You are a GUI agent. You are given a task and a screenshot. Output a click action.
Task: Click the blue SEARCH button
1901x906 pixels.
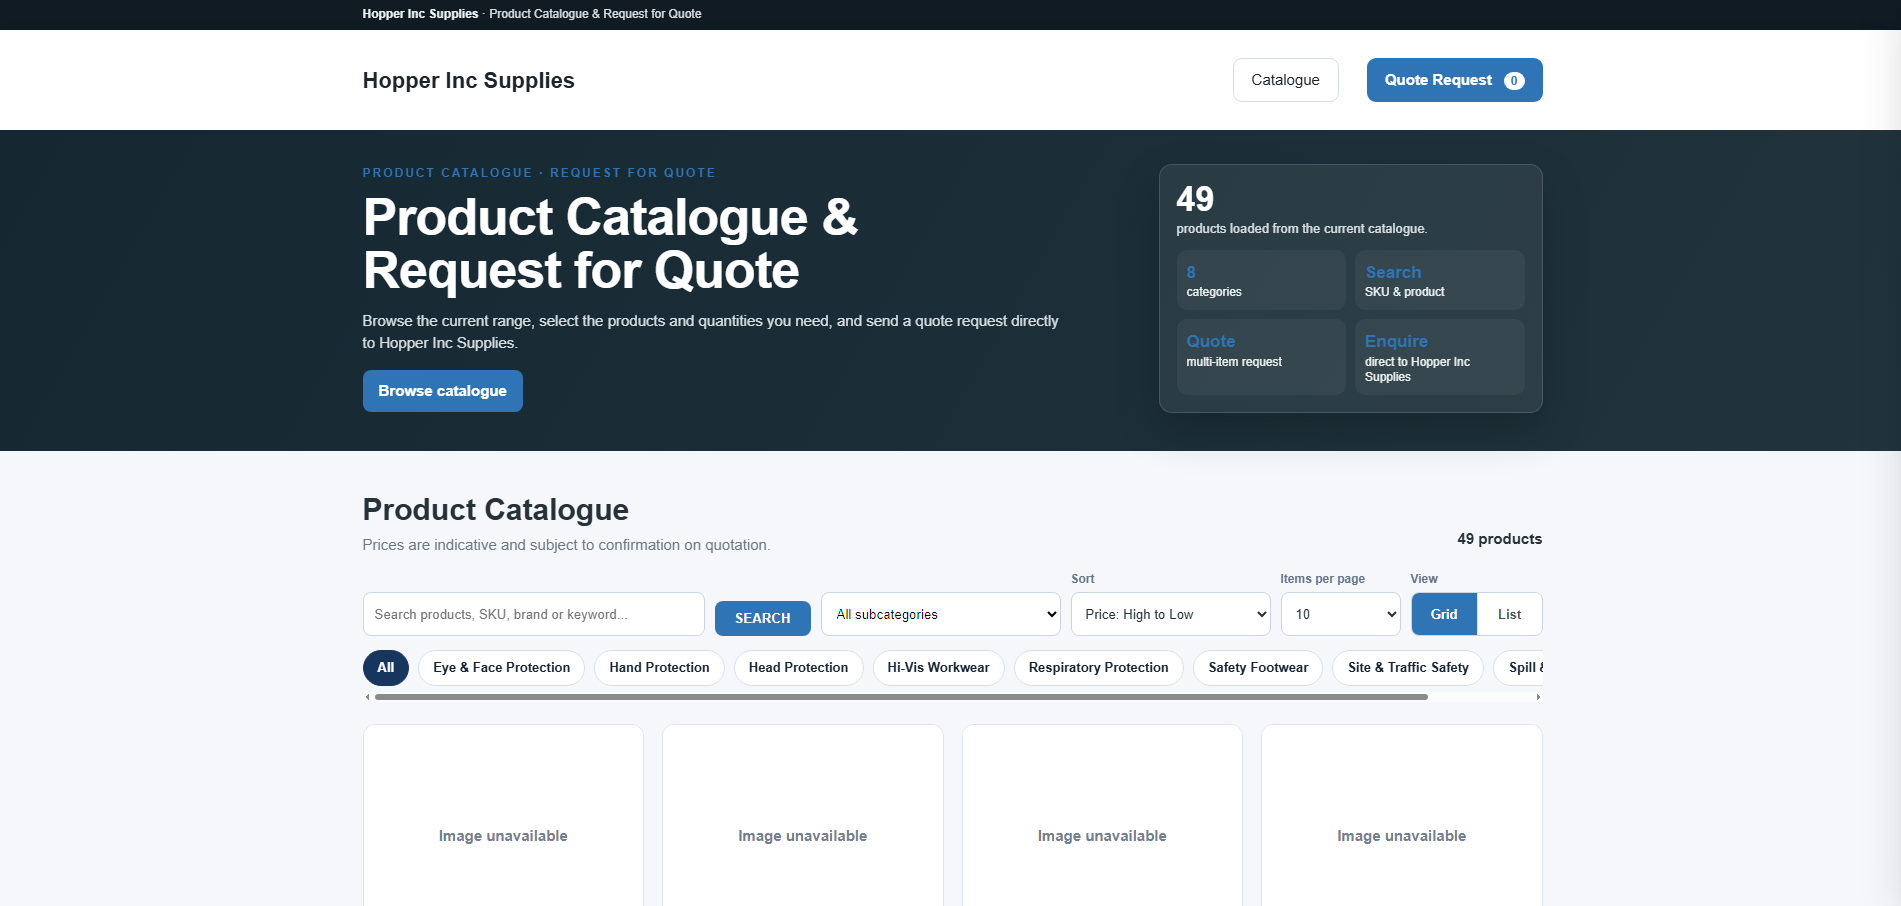tap(762, 618)
